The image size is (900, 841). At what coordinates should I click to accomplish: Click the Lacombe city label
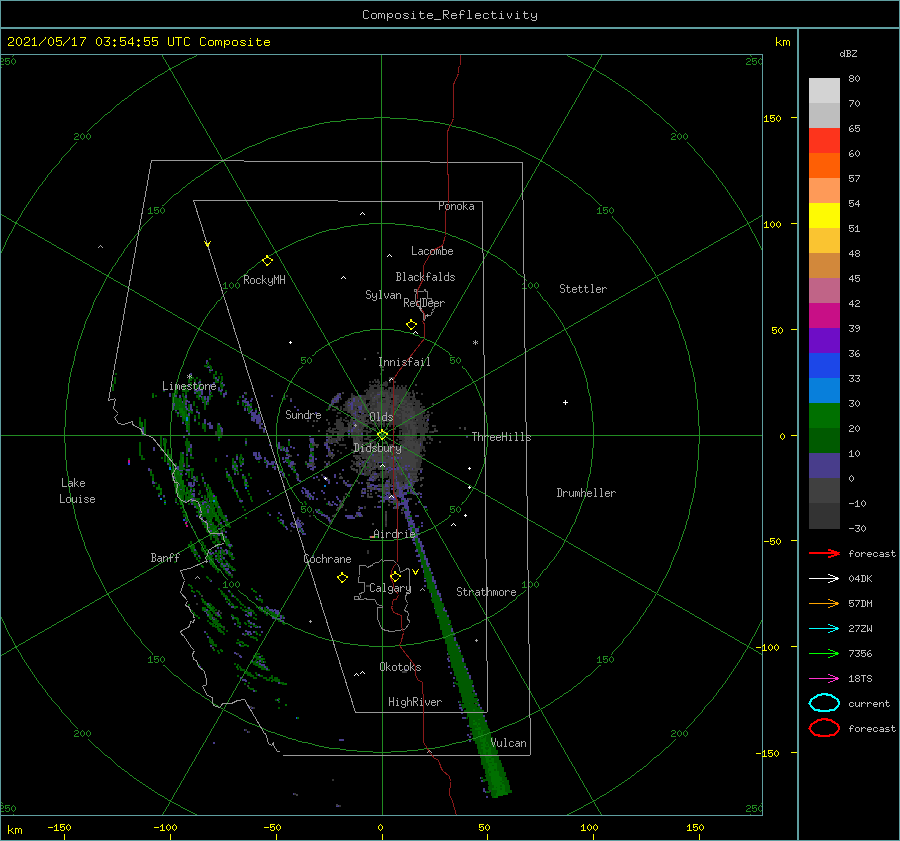432,251
